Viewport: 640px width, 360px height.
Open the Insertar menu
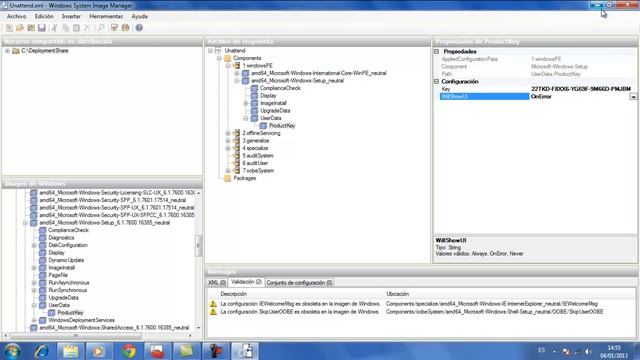pos(71,16)
